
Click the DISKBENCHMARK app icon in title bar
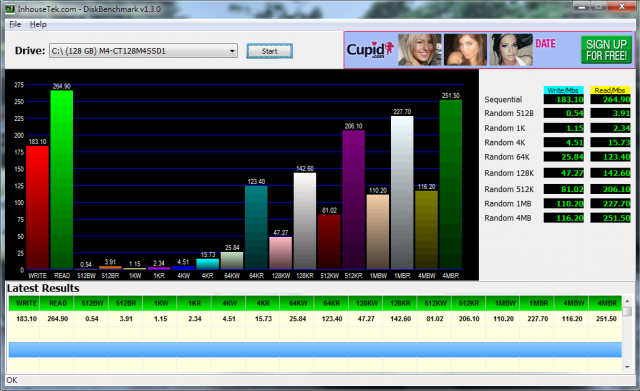[10, 9]
